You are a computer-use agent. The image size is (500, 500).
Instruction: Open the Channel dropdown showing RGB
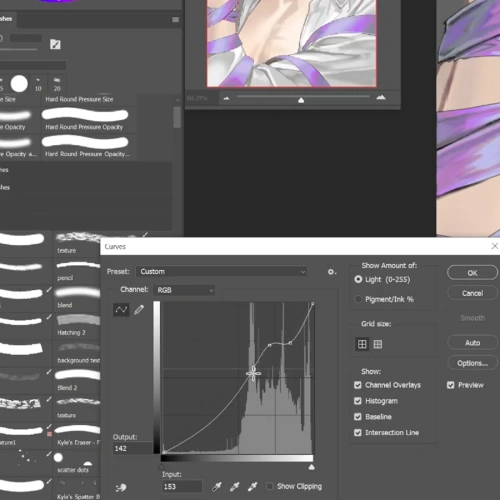pos(184,290)
